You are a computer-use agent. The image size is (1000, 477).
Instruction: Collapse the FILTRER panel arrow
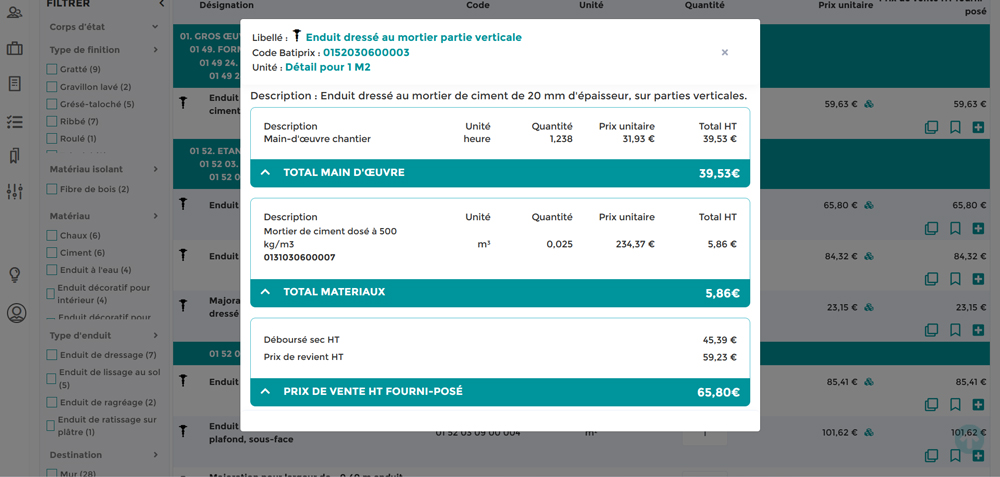point(162,4)
